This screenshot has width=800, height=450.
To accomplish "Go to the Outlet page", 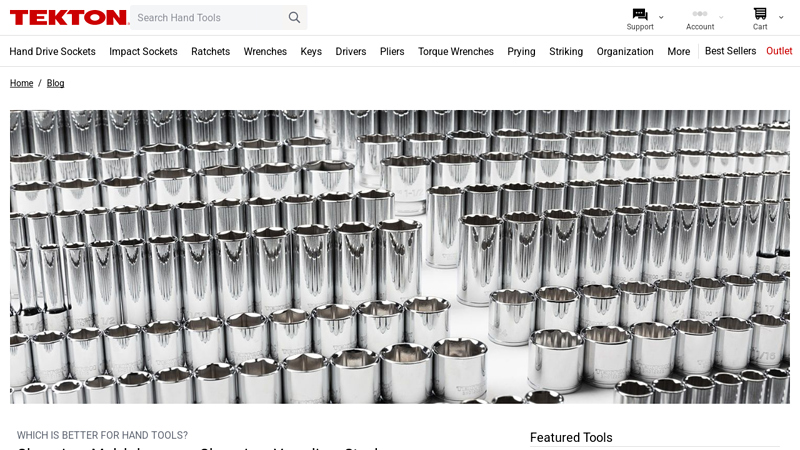I will pyautogui.click(x=780, y=51).
